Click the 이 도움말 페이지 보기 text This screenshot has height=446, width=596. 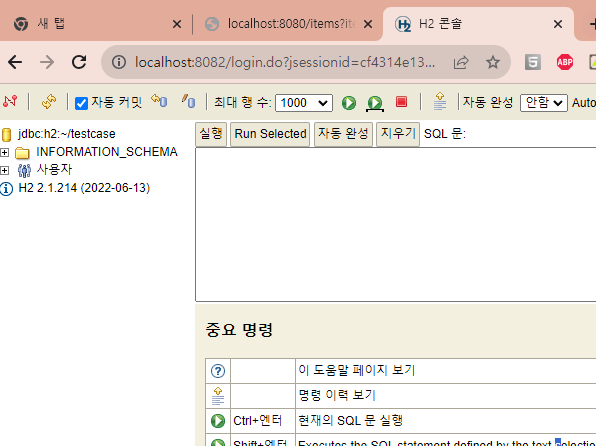[x=357, y=370]
